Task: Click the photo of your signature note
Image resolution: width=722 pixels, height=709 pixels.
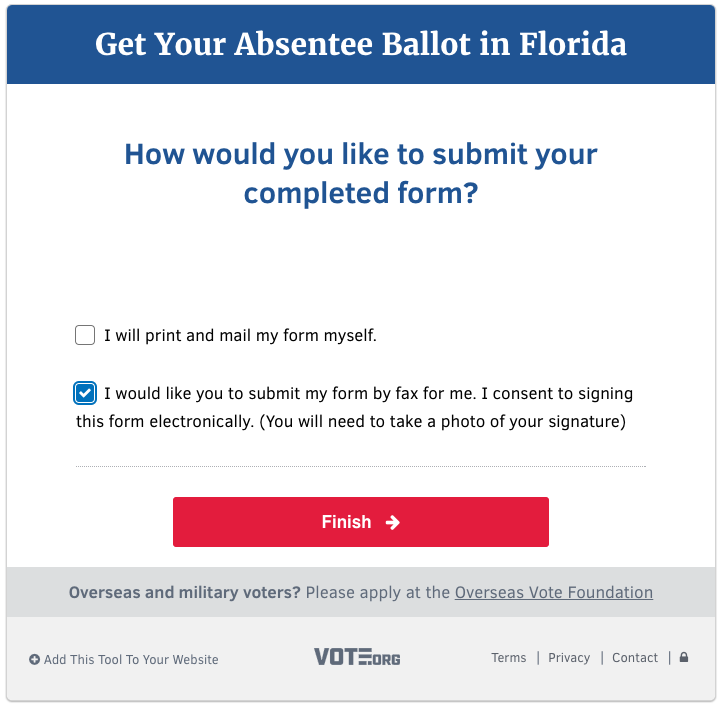Action: tap(443, 421)
